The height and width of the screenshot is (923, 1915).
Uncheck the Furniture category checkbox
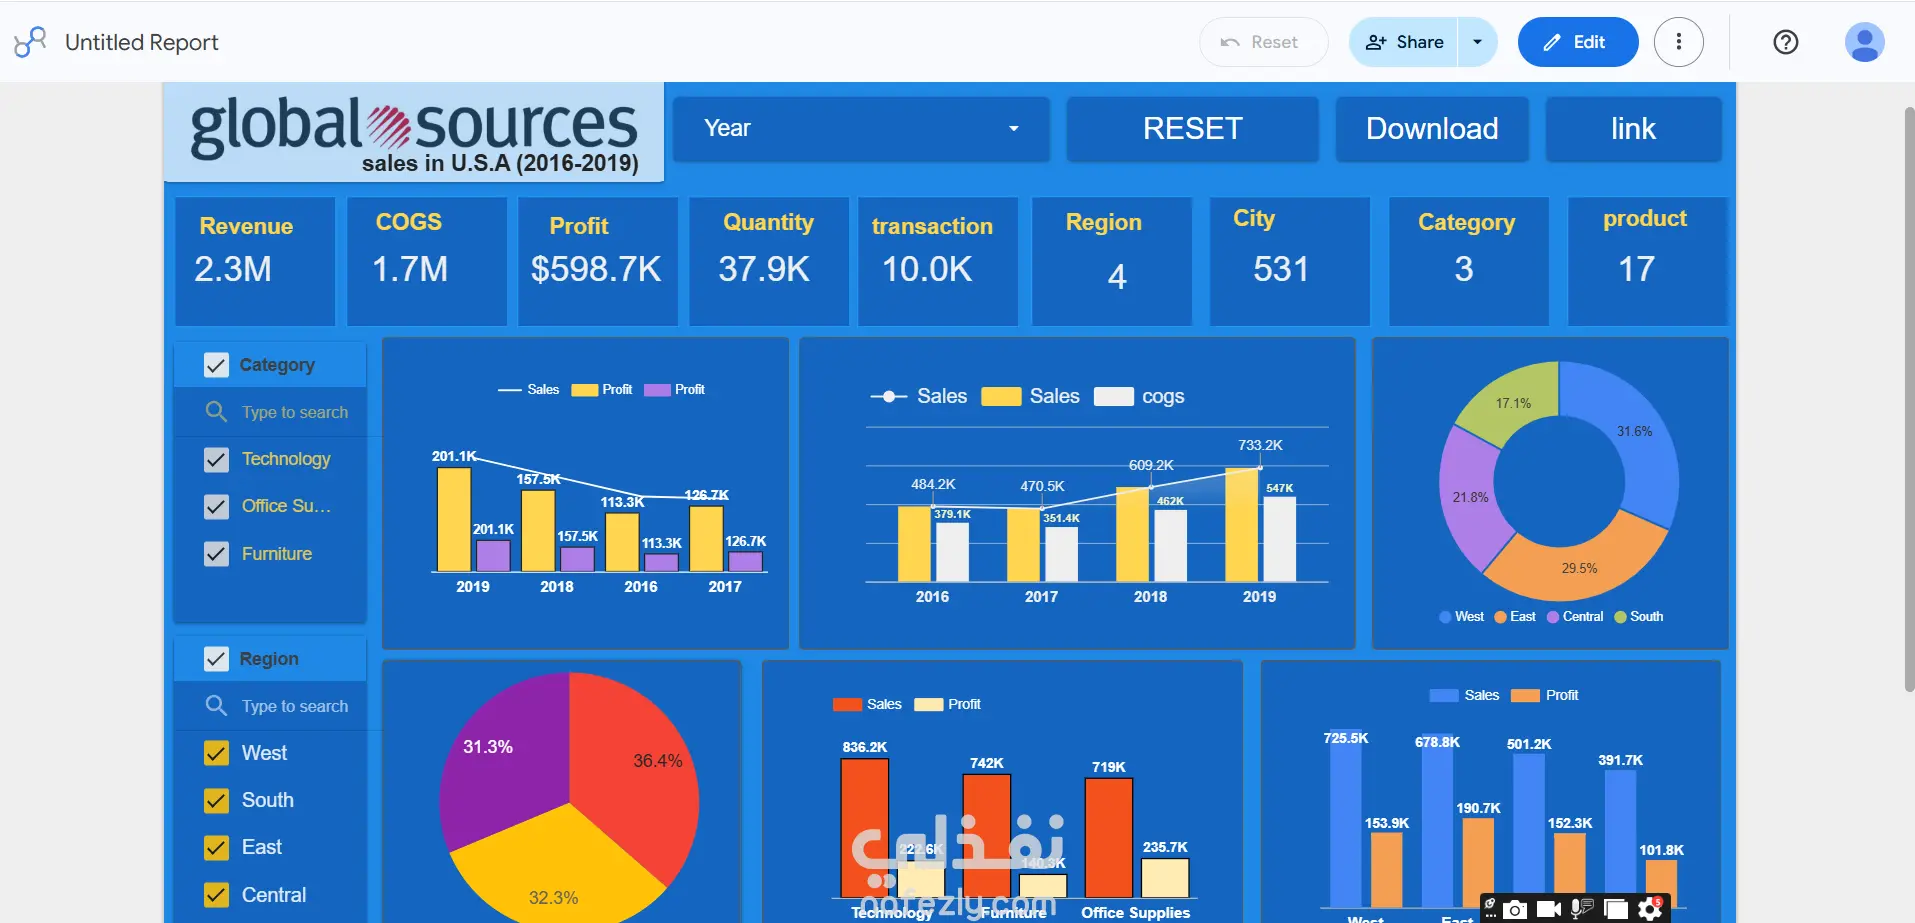pyautogui.click(x=216, y=554)
